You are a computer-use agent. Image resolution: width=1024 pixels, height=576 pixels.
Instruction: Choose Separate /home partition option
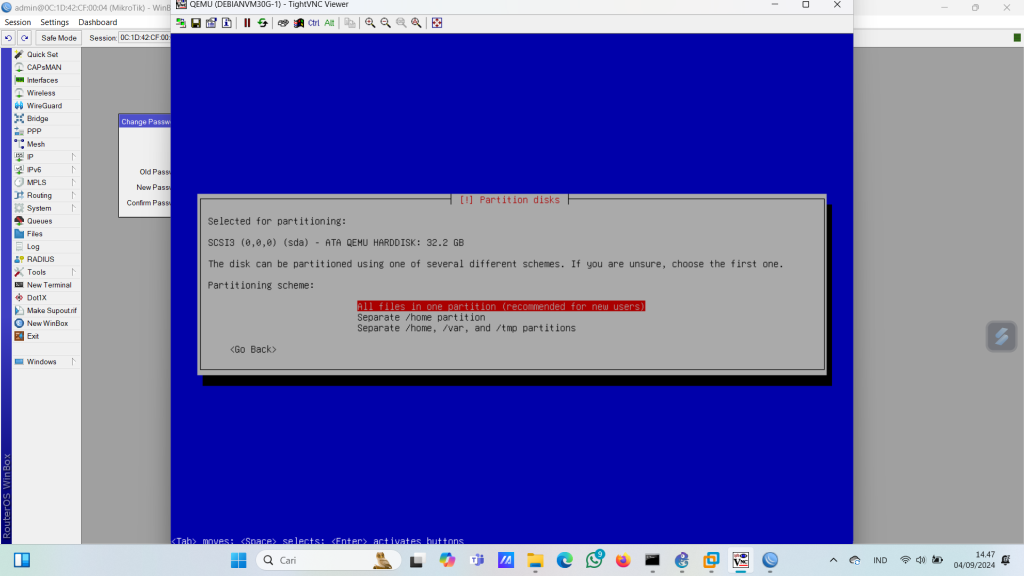click(x=421, y=317)
